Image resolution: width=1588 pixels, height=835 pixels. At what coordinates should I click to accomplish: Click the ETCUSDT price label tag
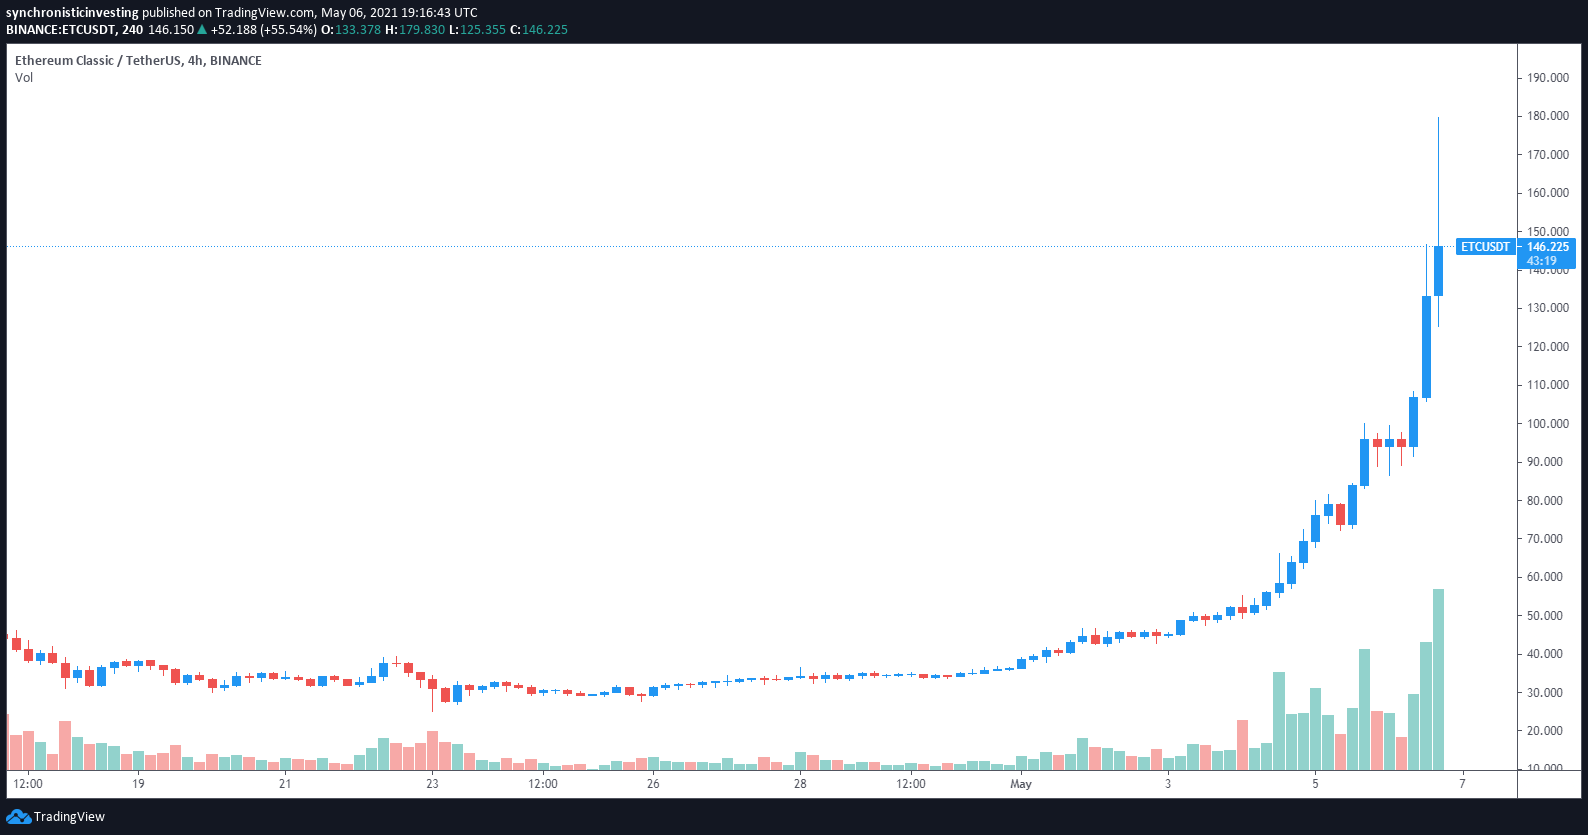pos(1485,247)
